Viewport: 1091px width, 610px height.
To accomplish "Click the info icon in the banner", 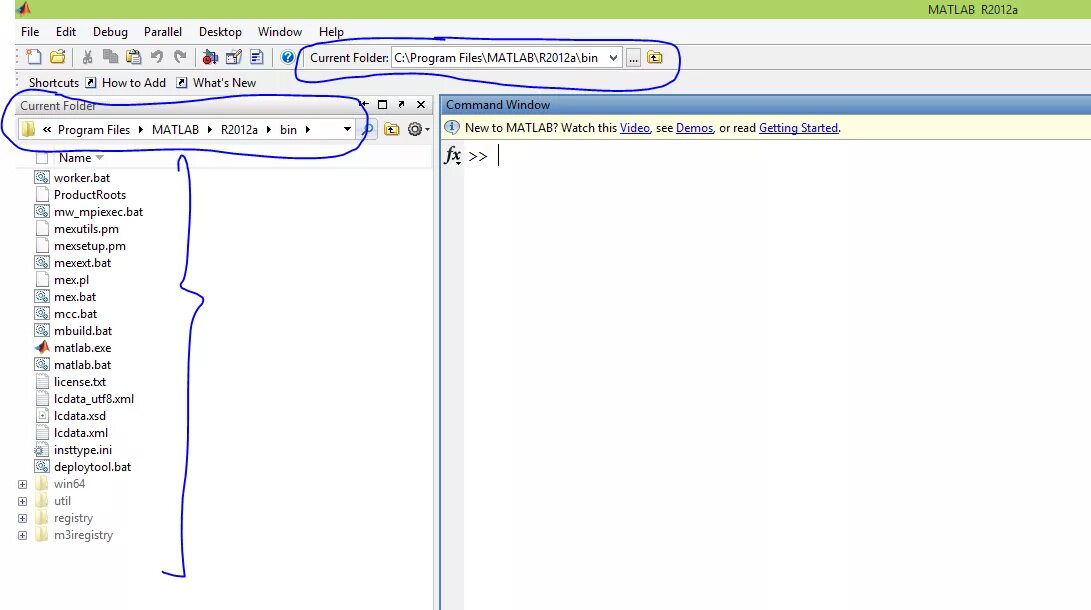I will (452, 127).
